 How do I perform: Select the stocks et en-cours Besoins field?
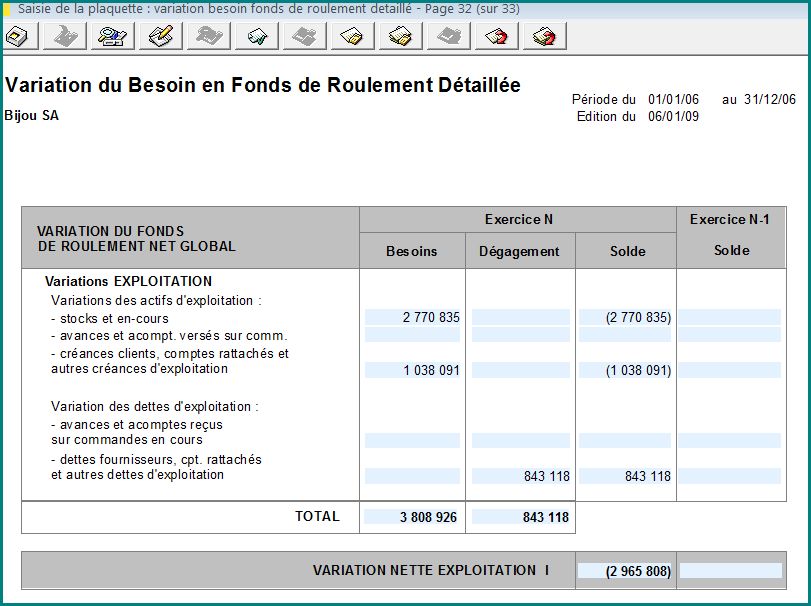point(412,317)
